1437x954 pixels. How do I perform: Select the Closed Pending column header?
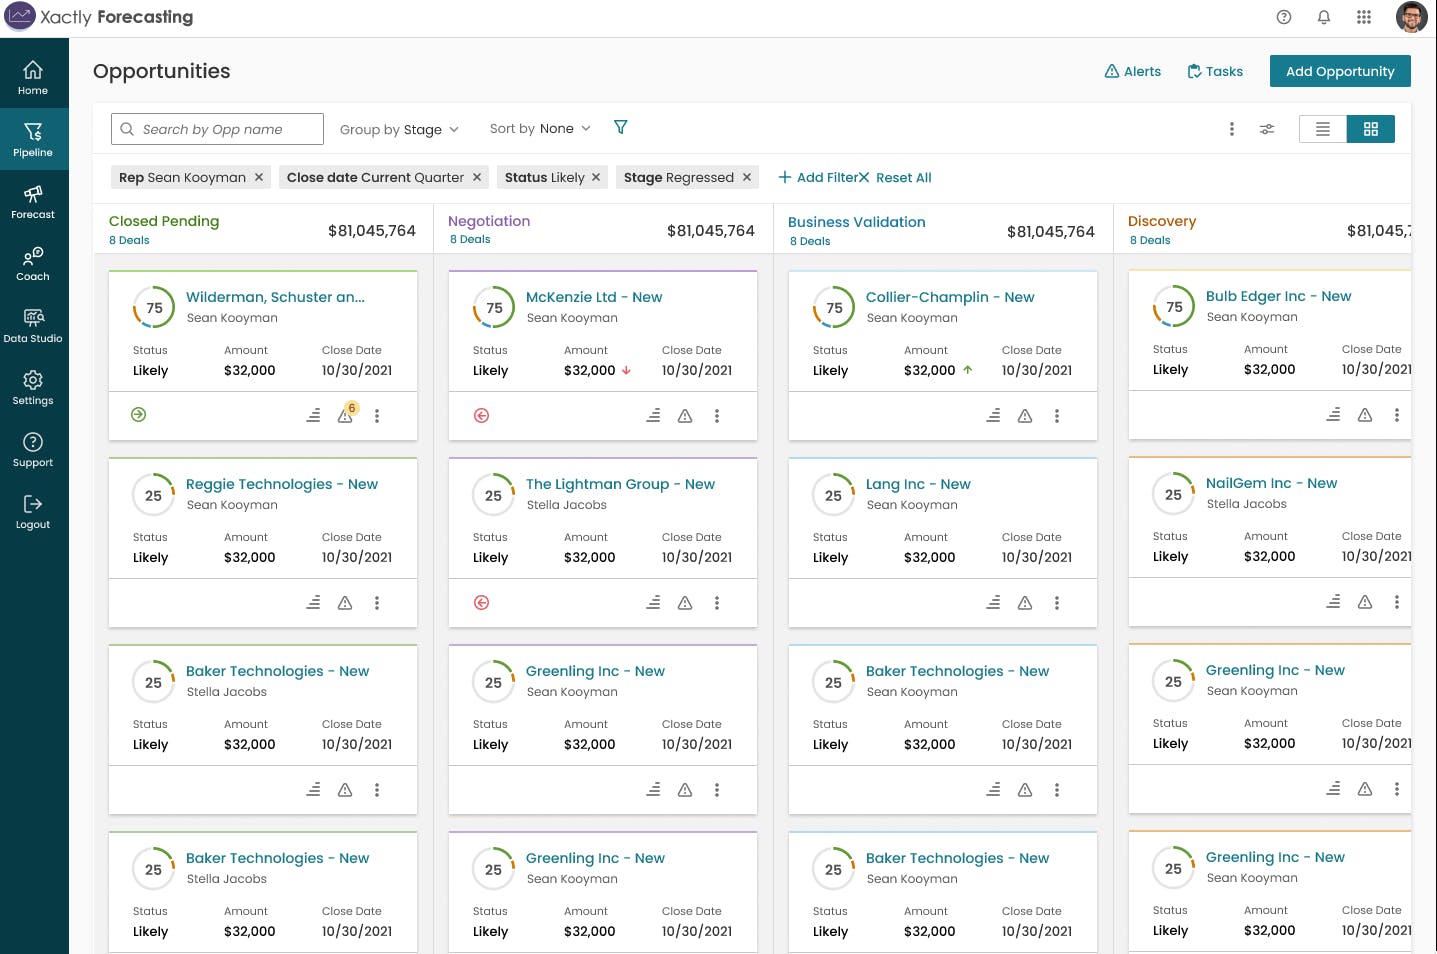tap(164, 221)
